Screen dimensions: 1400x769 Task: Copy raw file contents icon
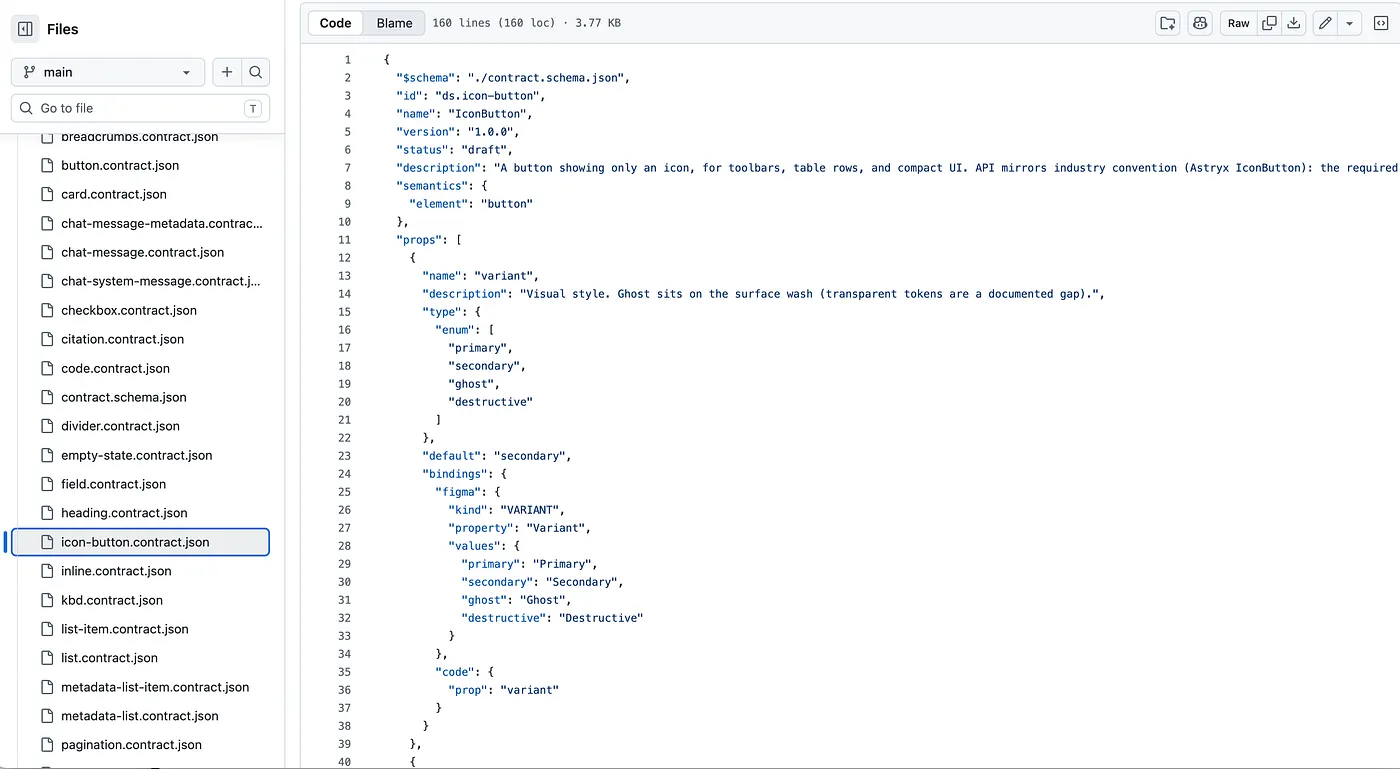pyautogui.click(x=1269, y=23)
